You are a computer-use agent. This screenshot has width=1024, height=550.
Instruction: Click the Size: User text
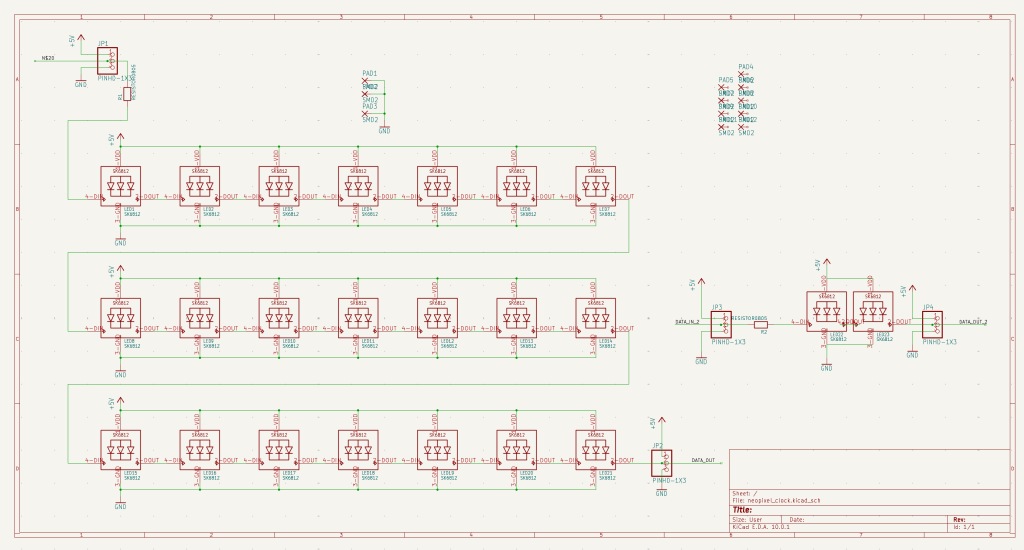click(747, 520)
